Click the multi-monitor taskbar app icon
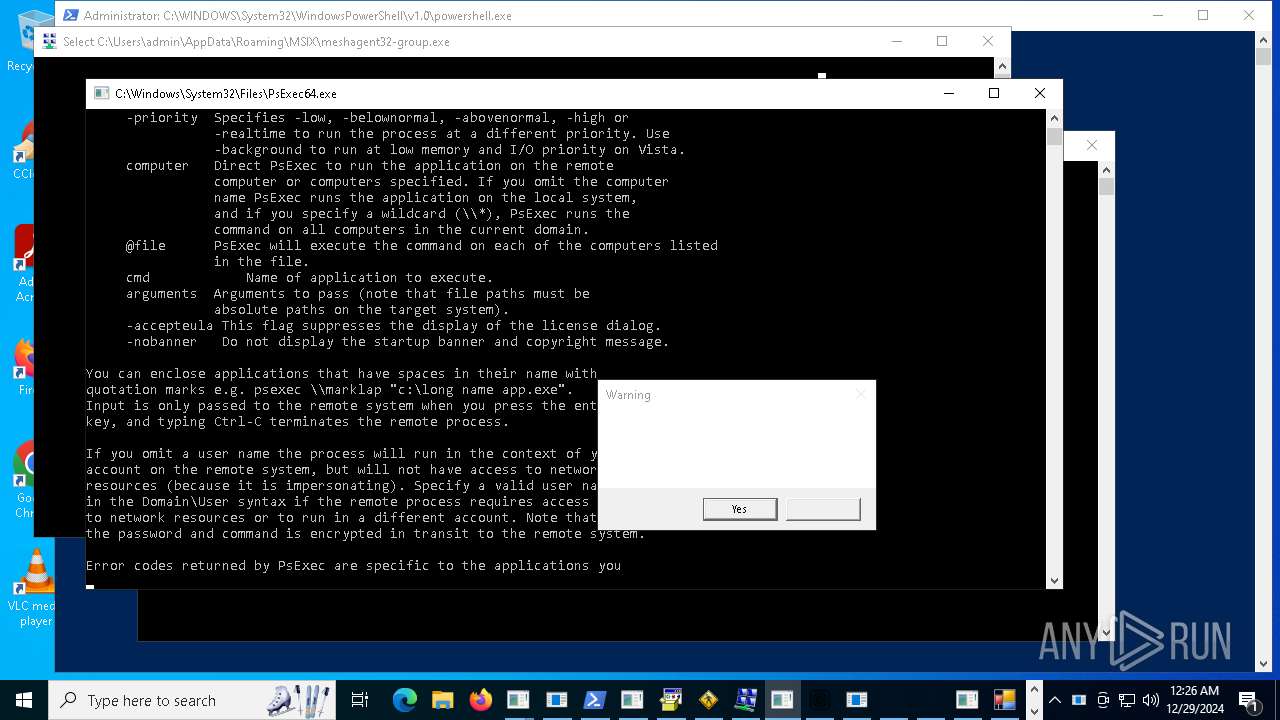The height and width of the screenshot is (720, 1280). 745,700
